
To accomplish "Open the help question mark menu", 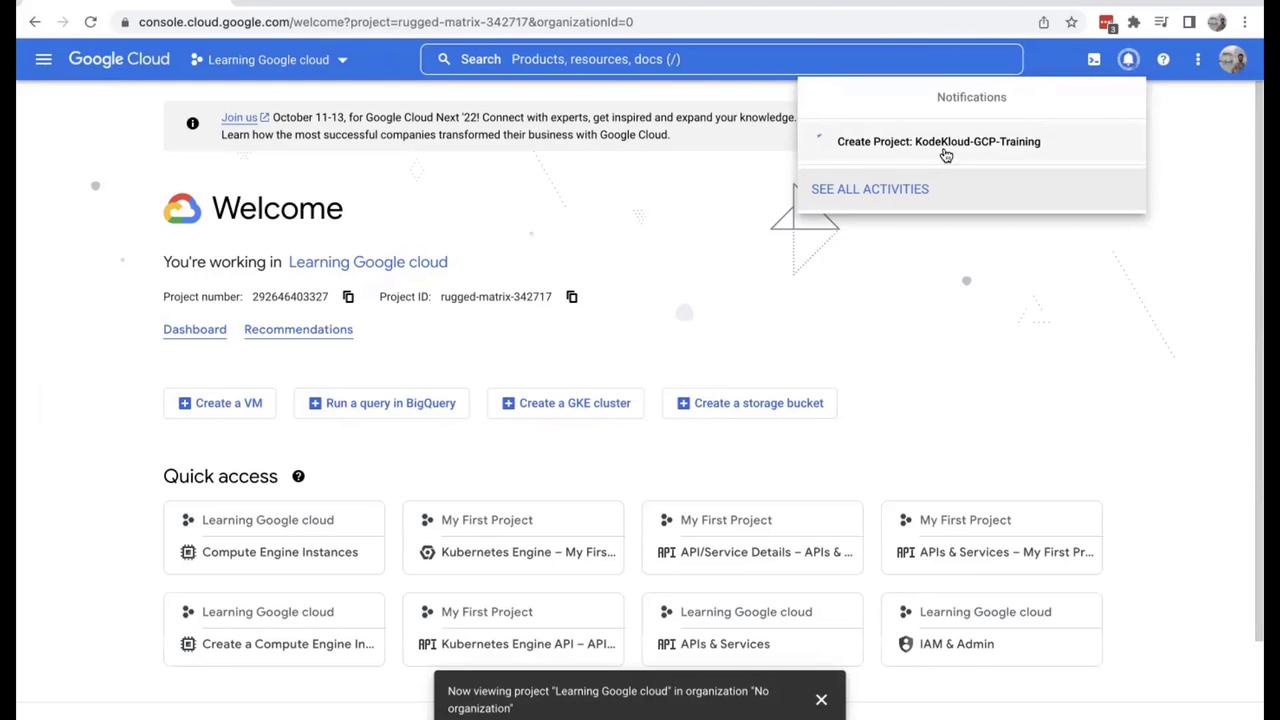I will click(1163, 60).
